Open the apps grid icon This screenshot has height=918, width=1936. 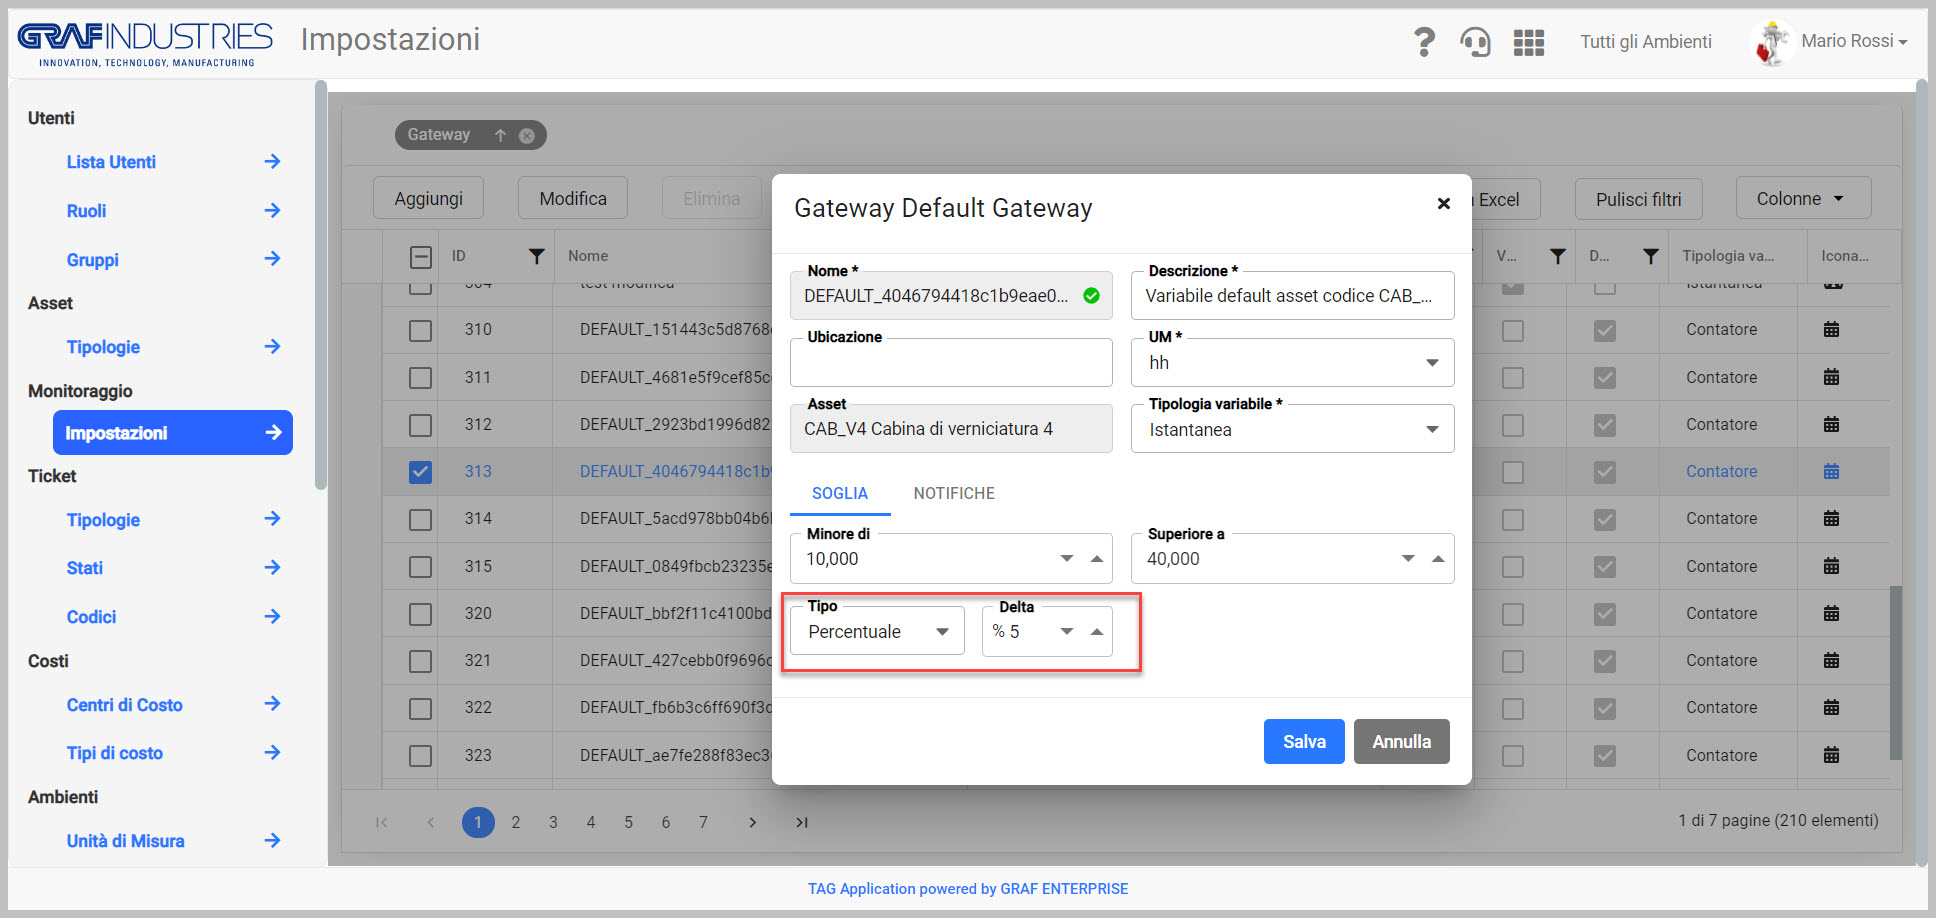pyautogui.click(x=1529, y=42)
